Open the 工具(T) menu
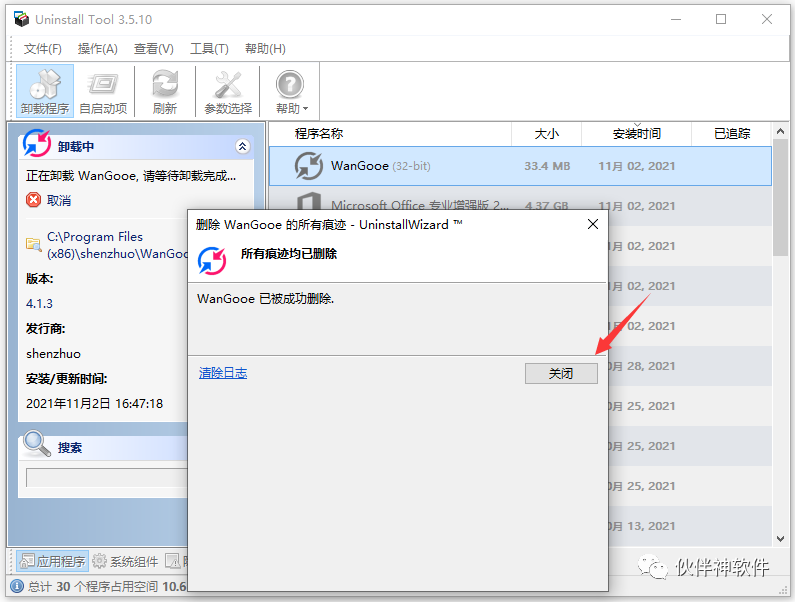Screen dimensions: 795x602 209,49
